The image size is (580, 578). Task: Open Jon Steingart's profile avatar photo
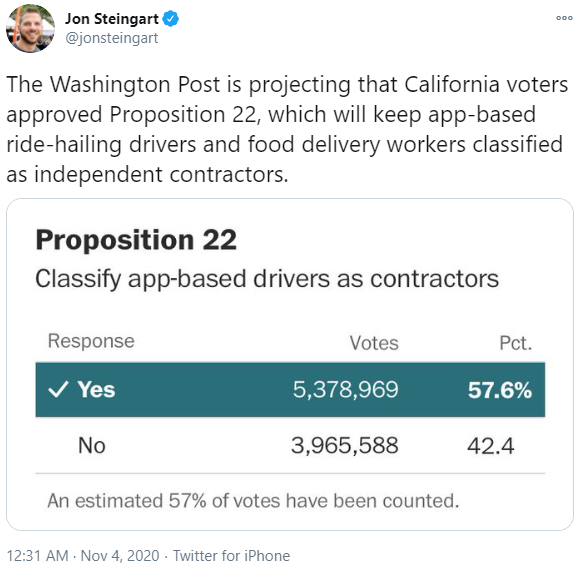click(30, 28)
